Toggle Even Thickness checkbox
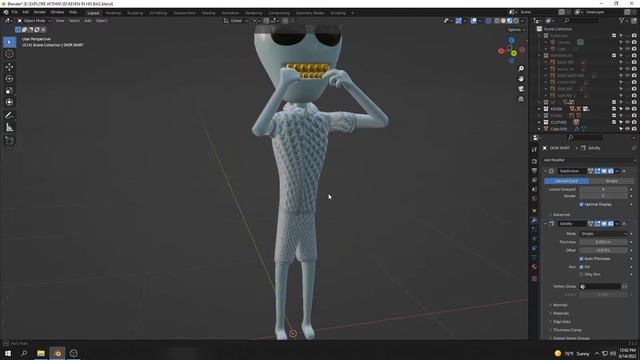This screenshot has width=640, height=360. pyautogui.click(x=581, y=259)
